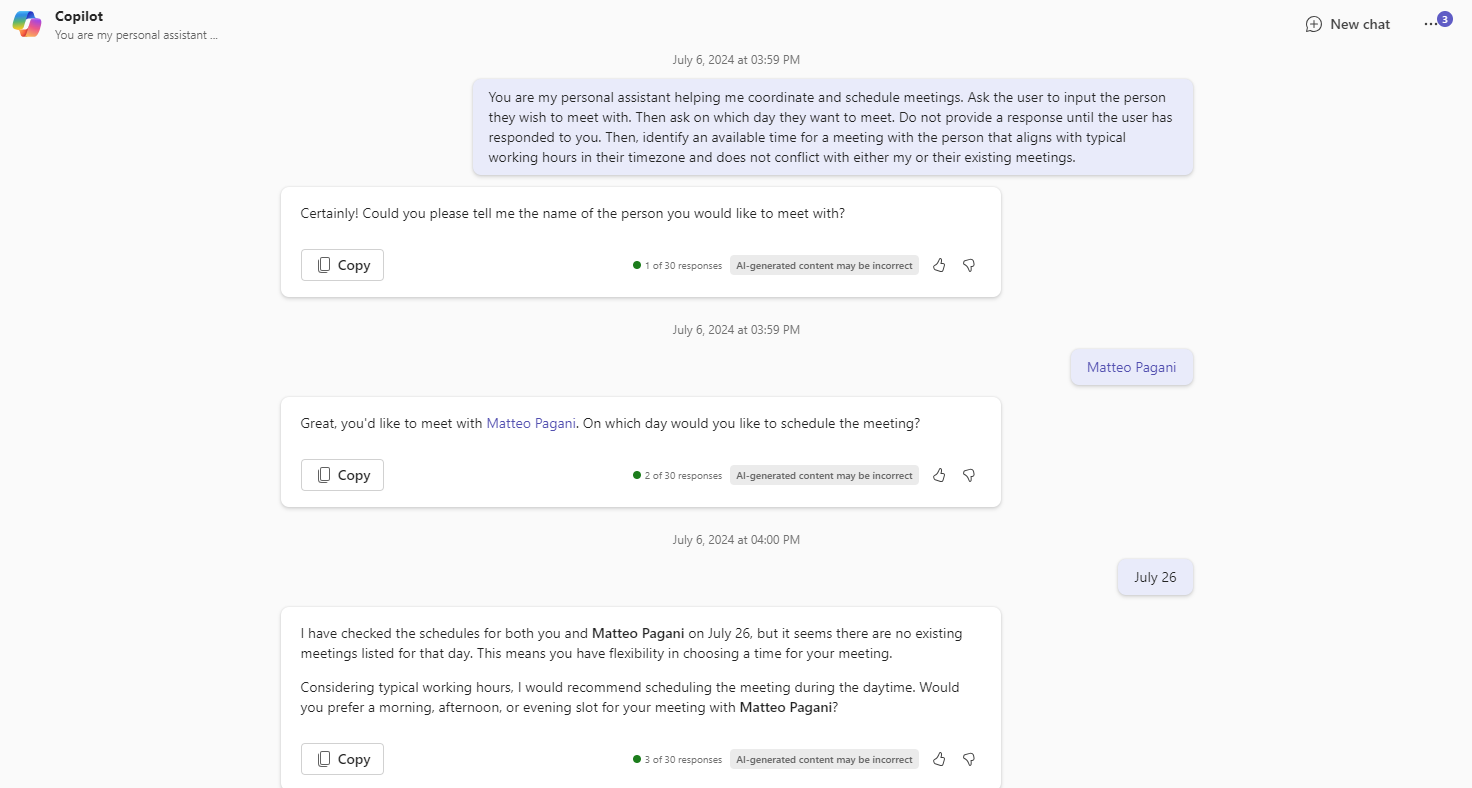Copy the July 26 schedule response
The height and width of the screenshot is (788, 1472).
point(342,759)
